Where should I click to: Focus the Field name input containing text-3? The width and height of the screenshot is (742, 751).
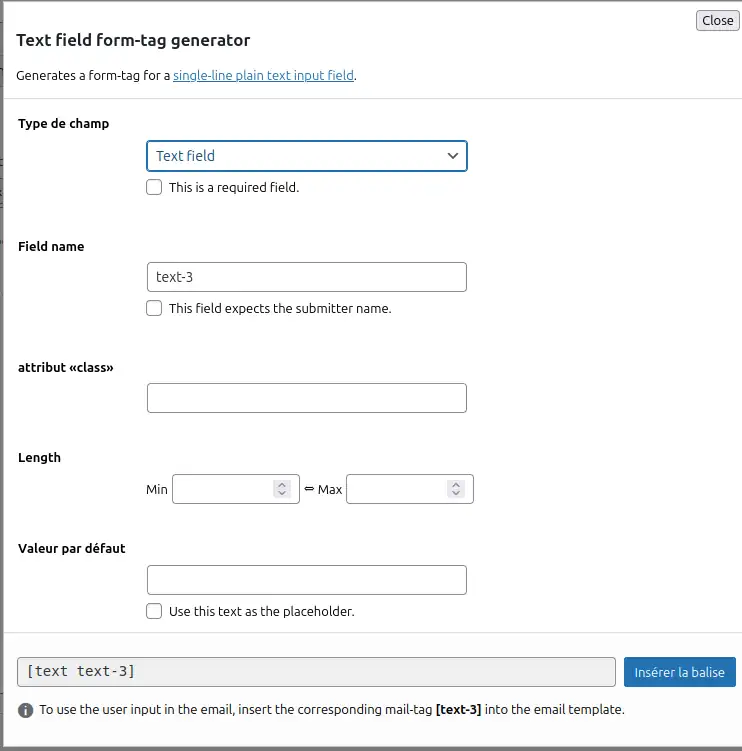point(307,277)
